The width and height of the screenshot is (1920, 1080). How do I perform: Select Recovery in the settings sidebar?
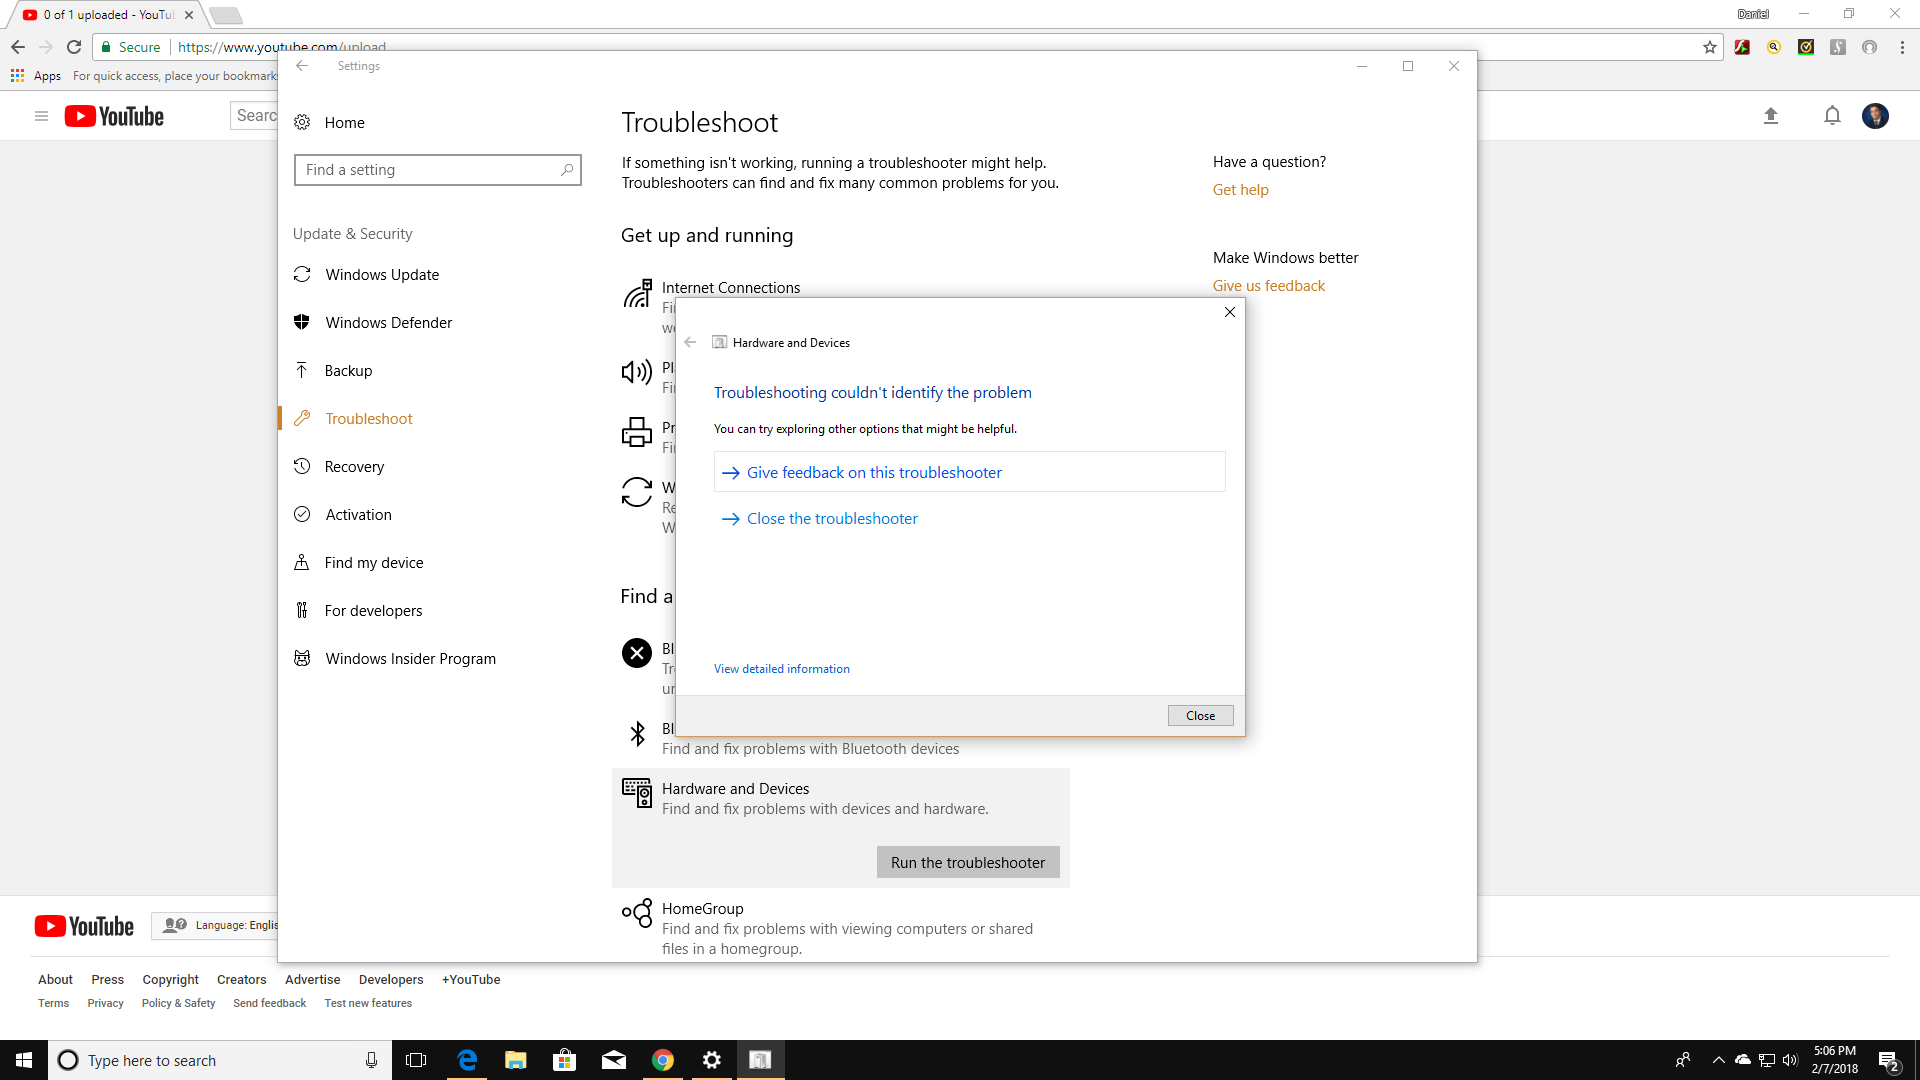pyautogui.click(x=354, y=467)
